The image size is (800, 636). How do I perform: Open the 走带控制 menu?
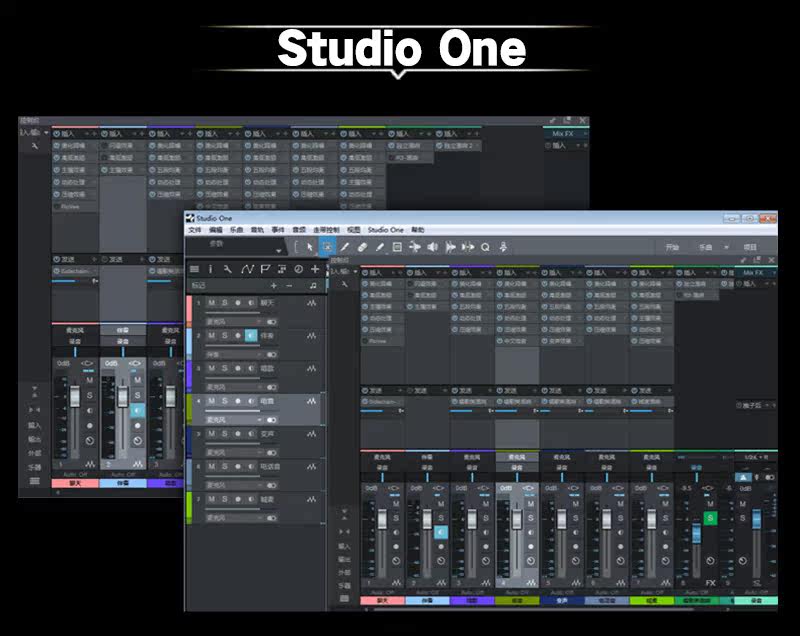[x=326, y=230]
